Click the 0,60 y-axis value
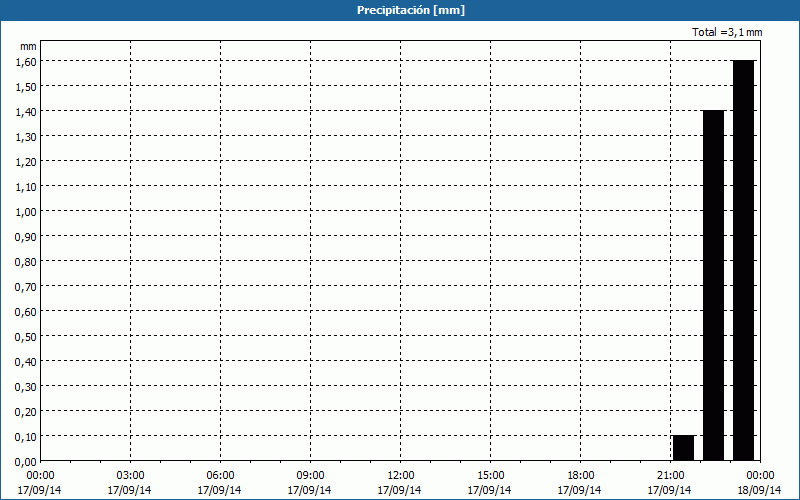This screenshot has height=500, width=800. tap(26, 312)
